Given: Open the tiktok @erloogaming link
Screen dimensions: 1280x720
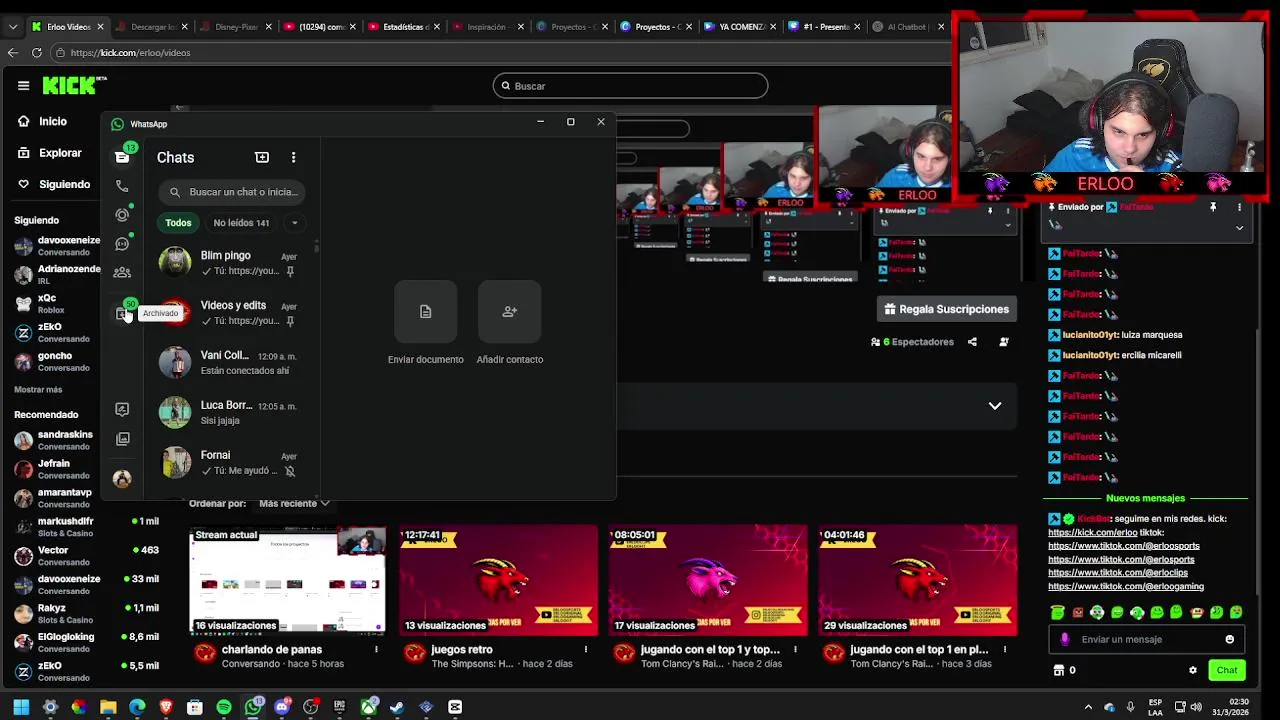Looking at the screenshot, I should (x=1126, y=587).
